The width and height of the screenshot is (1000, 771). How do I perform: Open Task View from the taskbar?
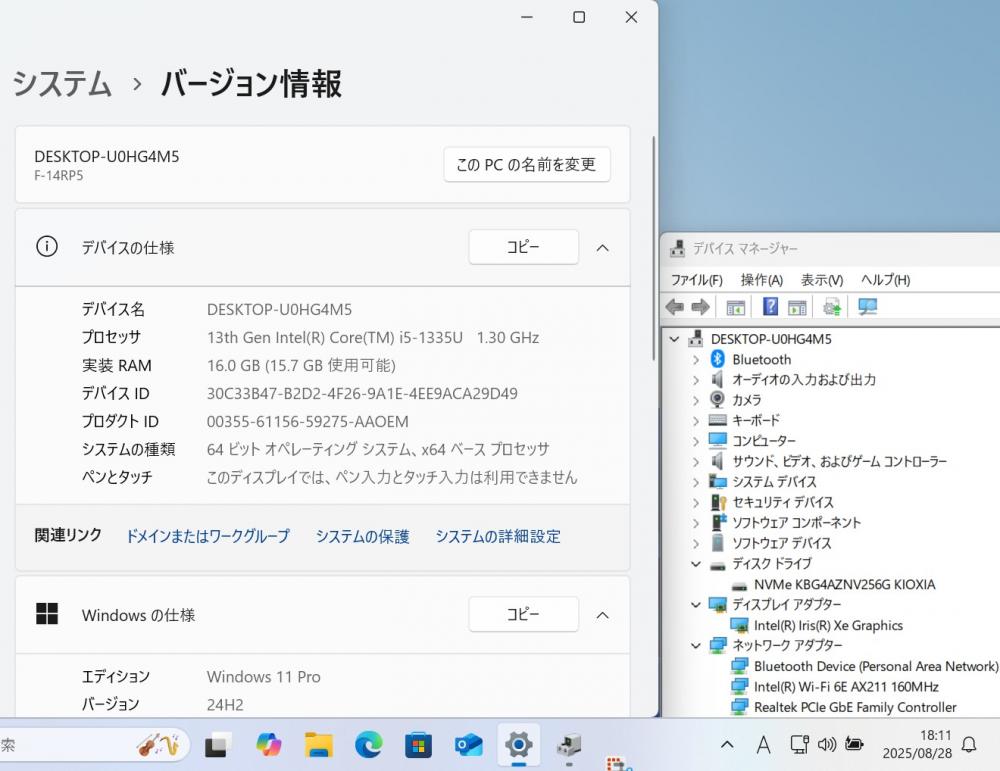click(217, 745)
